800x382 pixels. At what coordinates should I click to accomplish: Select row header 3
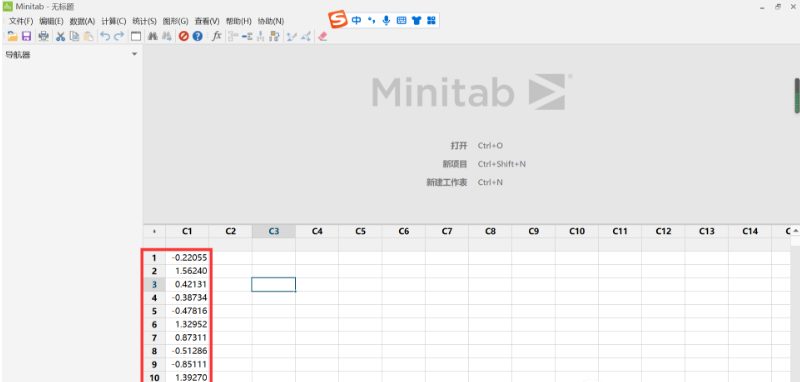(154, 285)
